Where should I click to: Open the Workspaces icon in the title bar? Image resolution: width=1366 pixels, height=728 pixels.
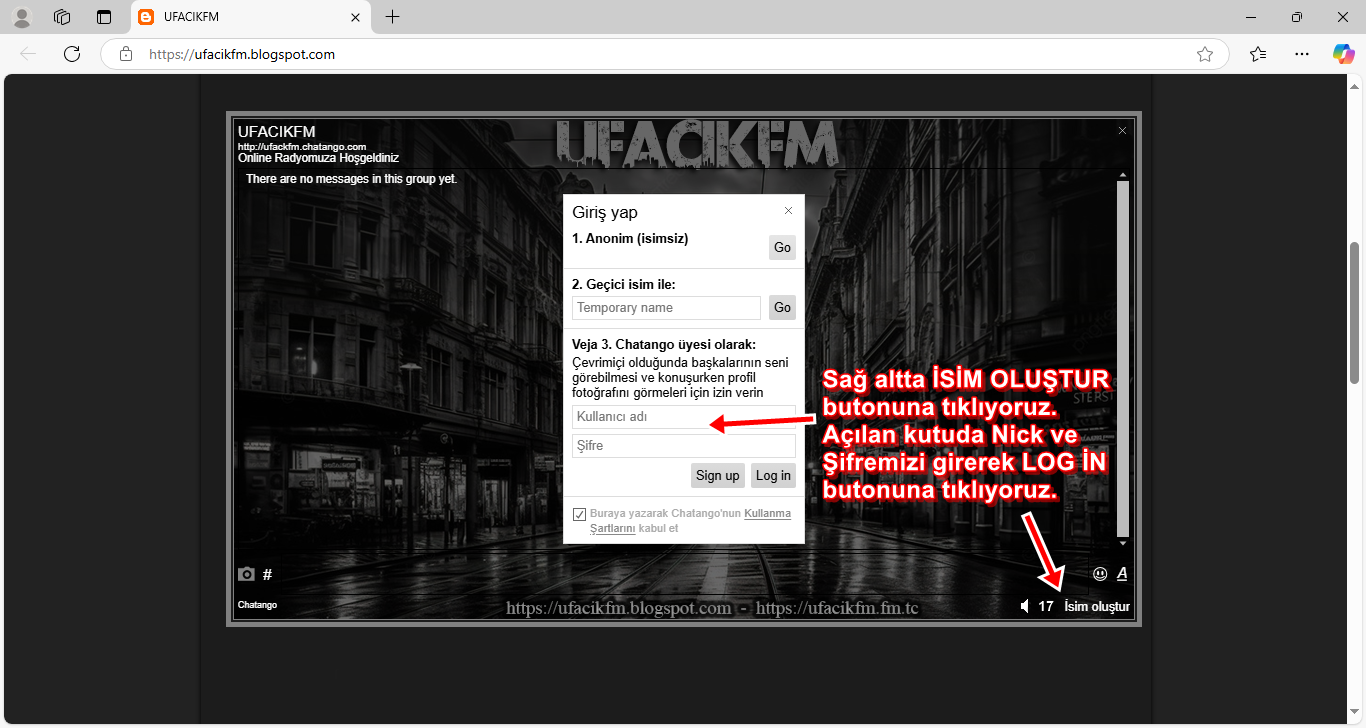tap(62, 17)
